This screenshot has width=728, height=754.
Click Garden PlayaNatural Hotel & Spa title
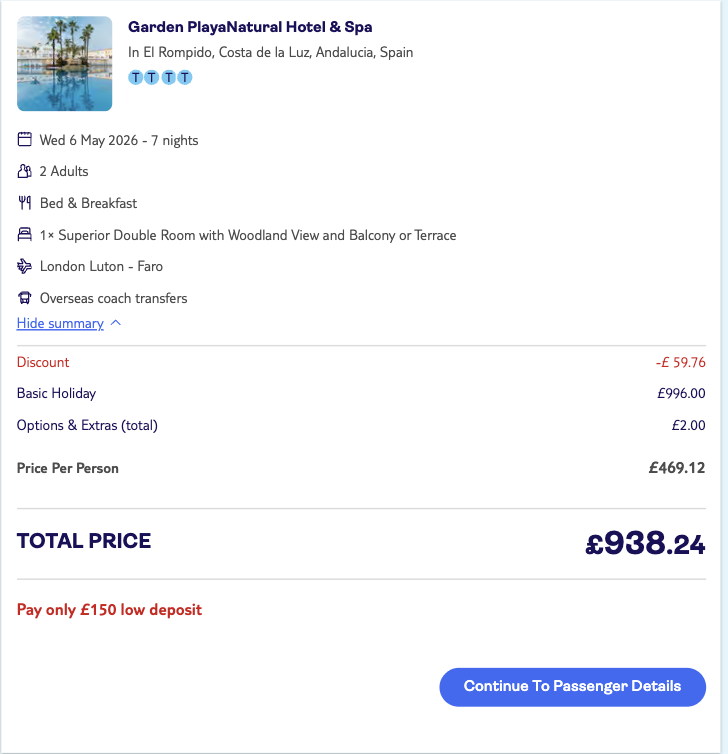(x=250, y=27)
